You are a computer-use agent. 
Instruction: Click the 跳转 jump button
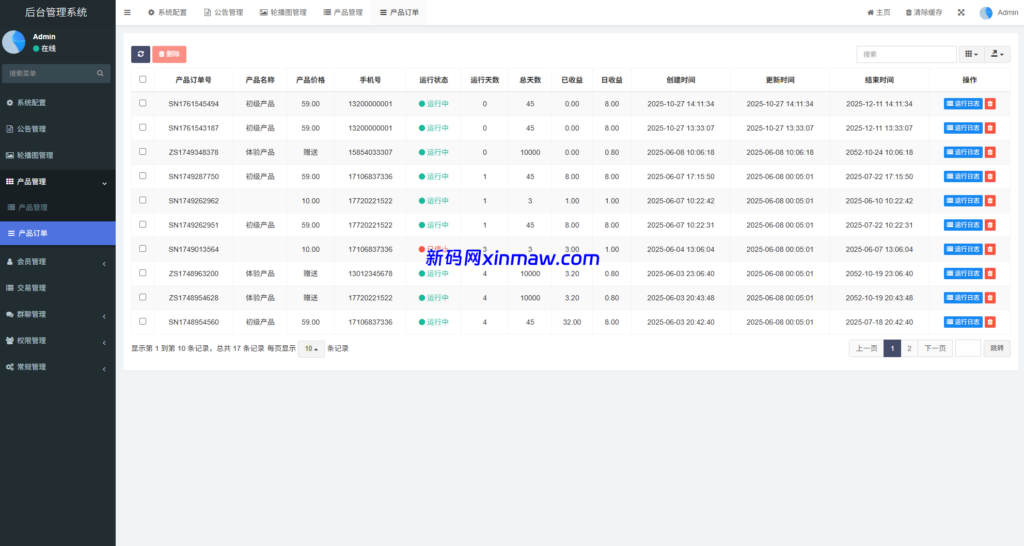997,349
